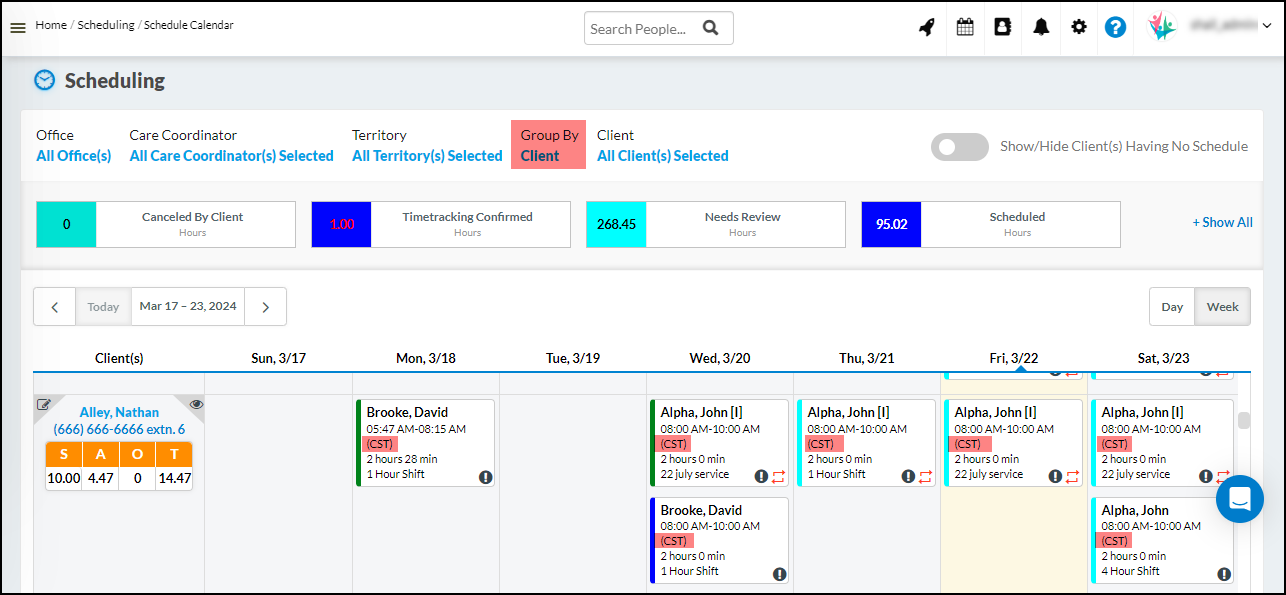Open the calendar icon in header
The width and height of the screenshot is (1286, 595).
(x=965, y=28)
